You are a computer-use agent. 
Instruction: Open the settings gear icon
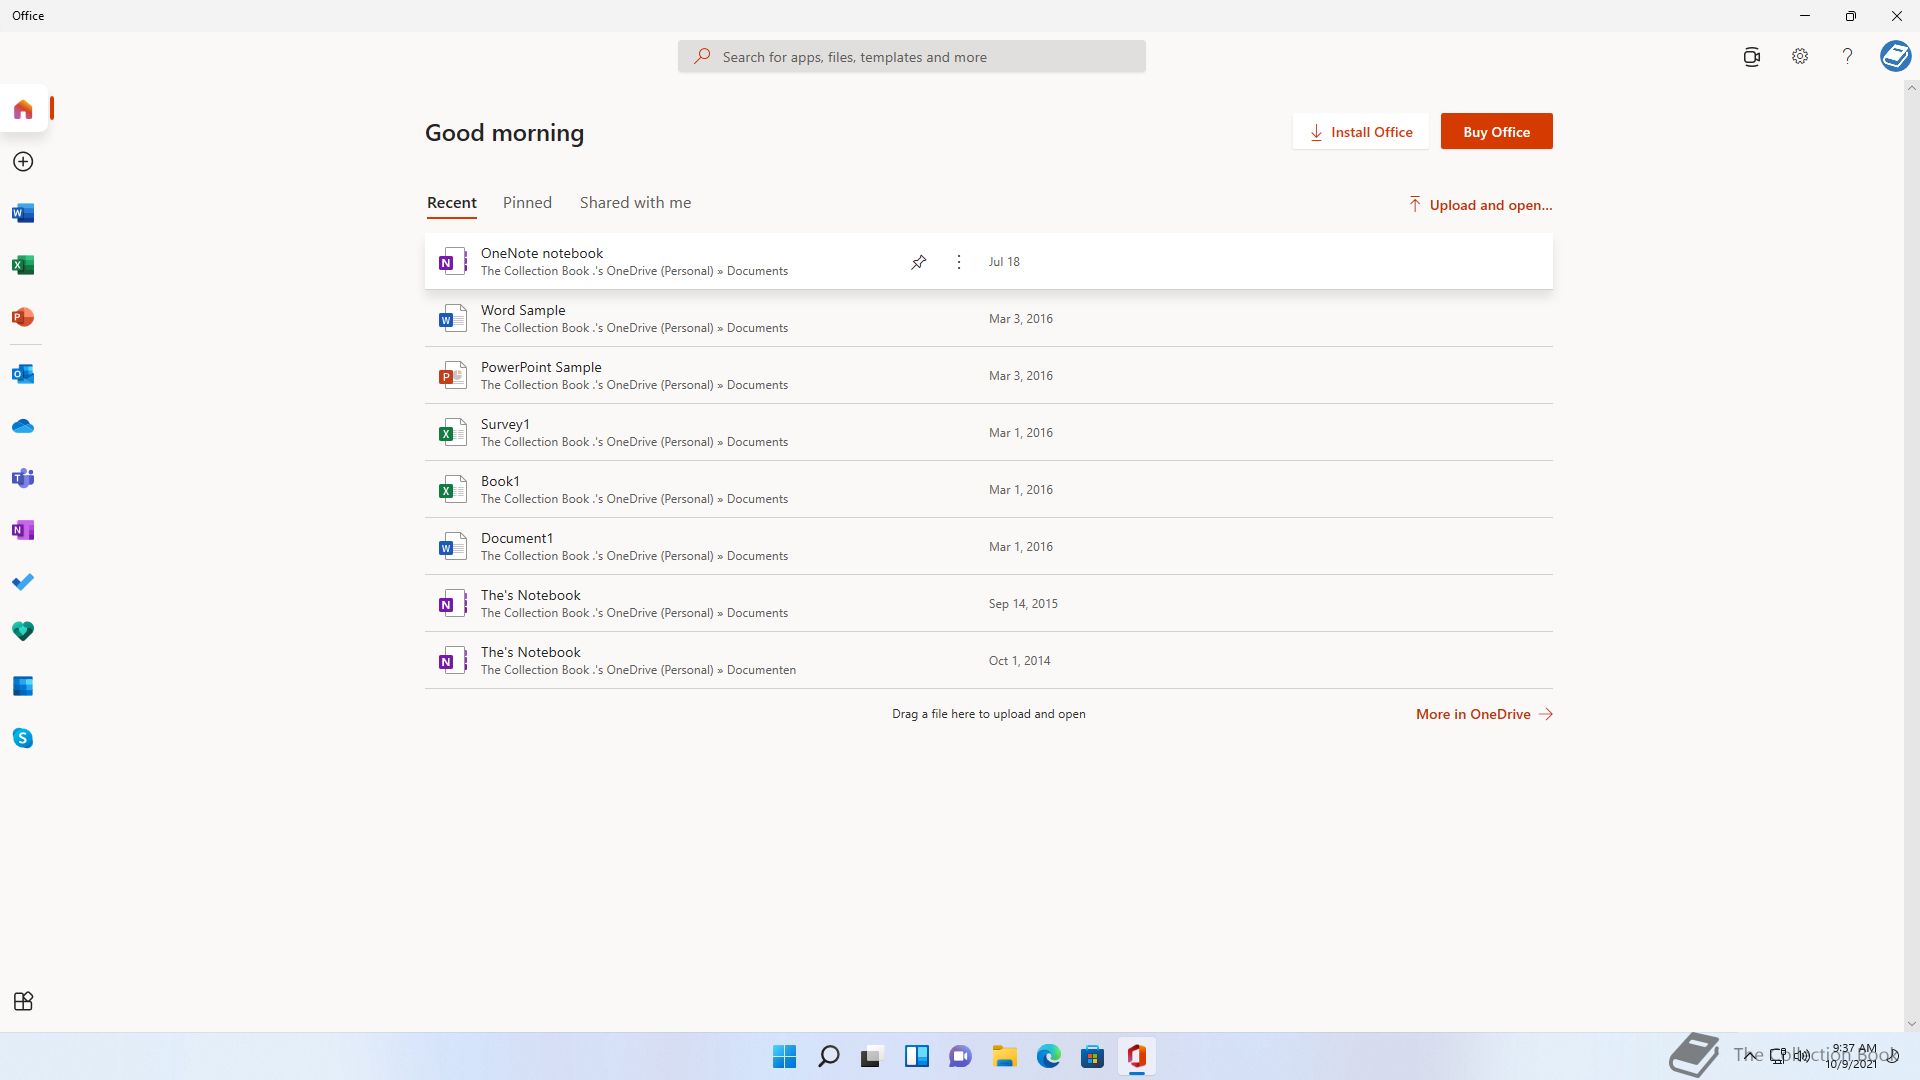click(1799, 57)
